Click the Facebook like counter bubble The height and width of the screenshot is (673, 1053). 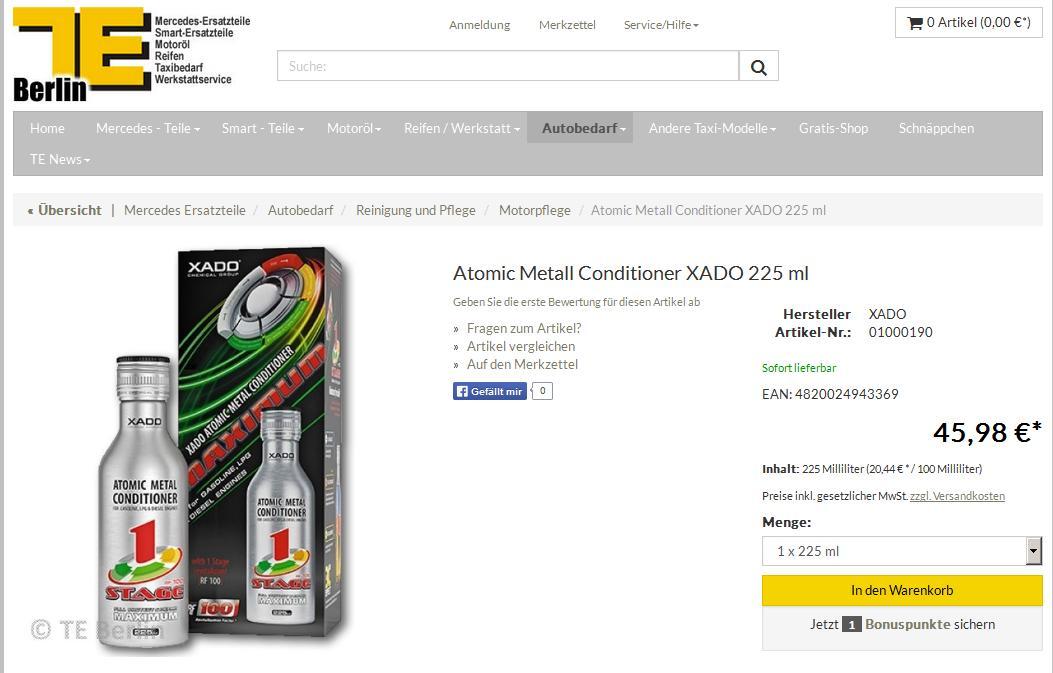(x=543, y=391)
